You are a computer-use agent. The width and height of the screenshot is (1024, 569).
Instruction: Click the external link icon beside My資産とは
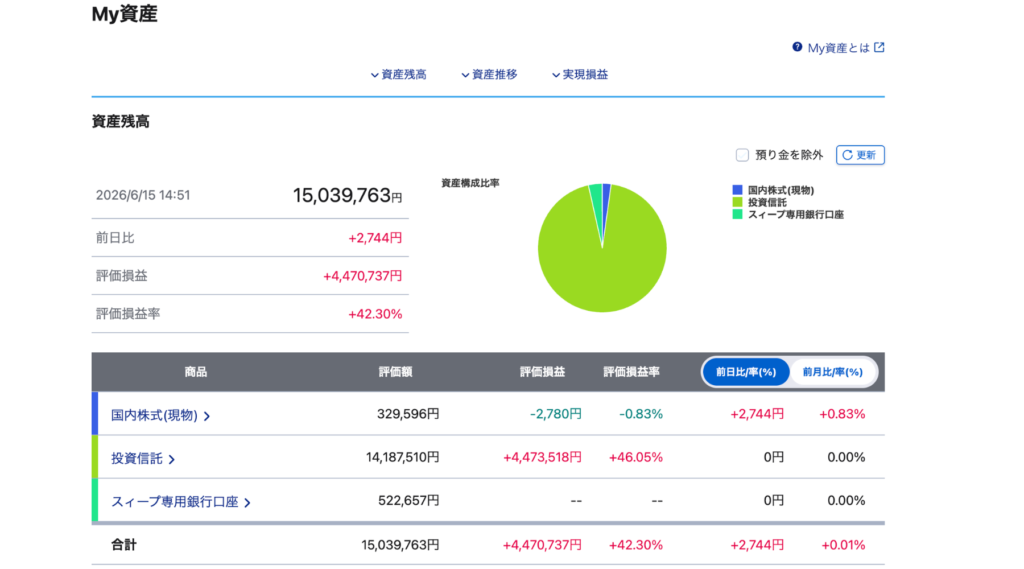[x=879, y=47]
